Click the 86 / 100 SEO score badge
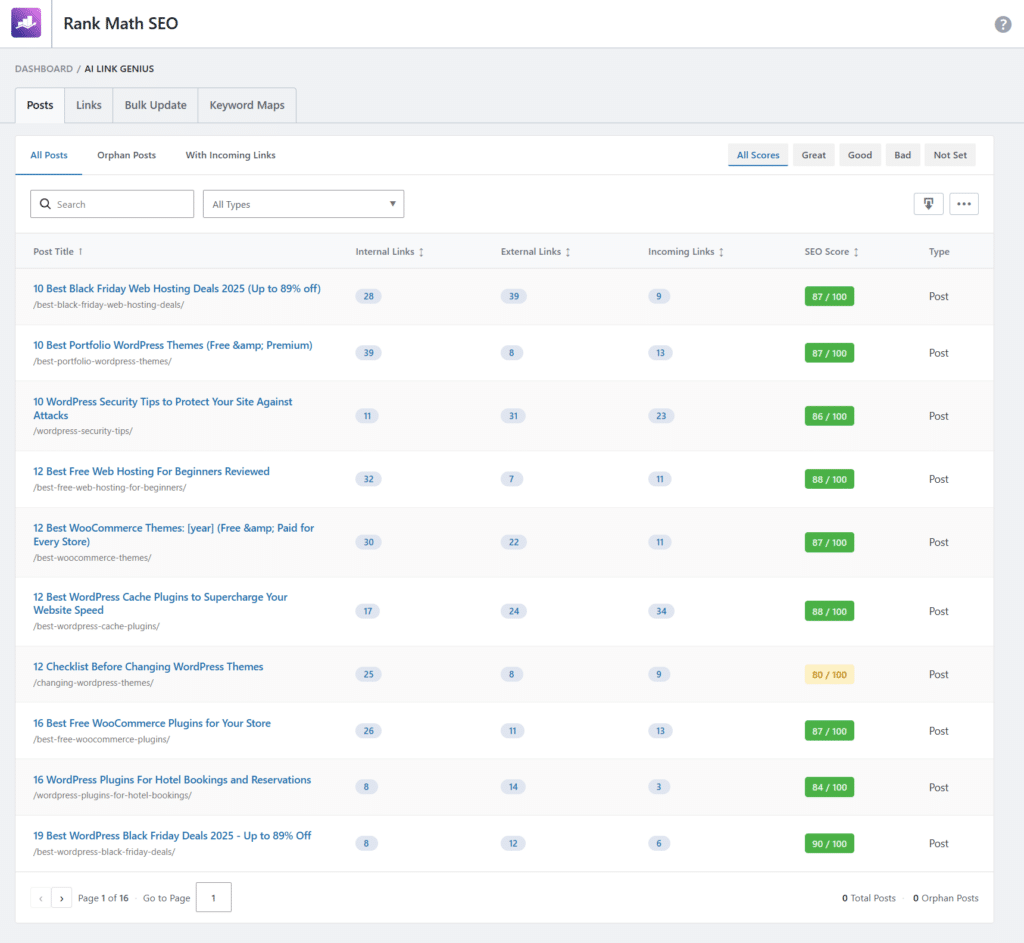The width and height of the screenshot is (1024, 943). tap(829, 416)
